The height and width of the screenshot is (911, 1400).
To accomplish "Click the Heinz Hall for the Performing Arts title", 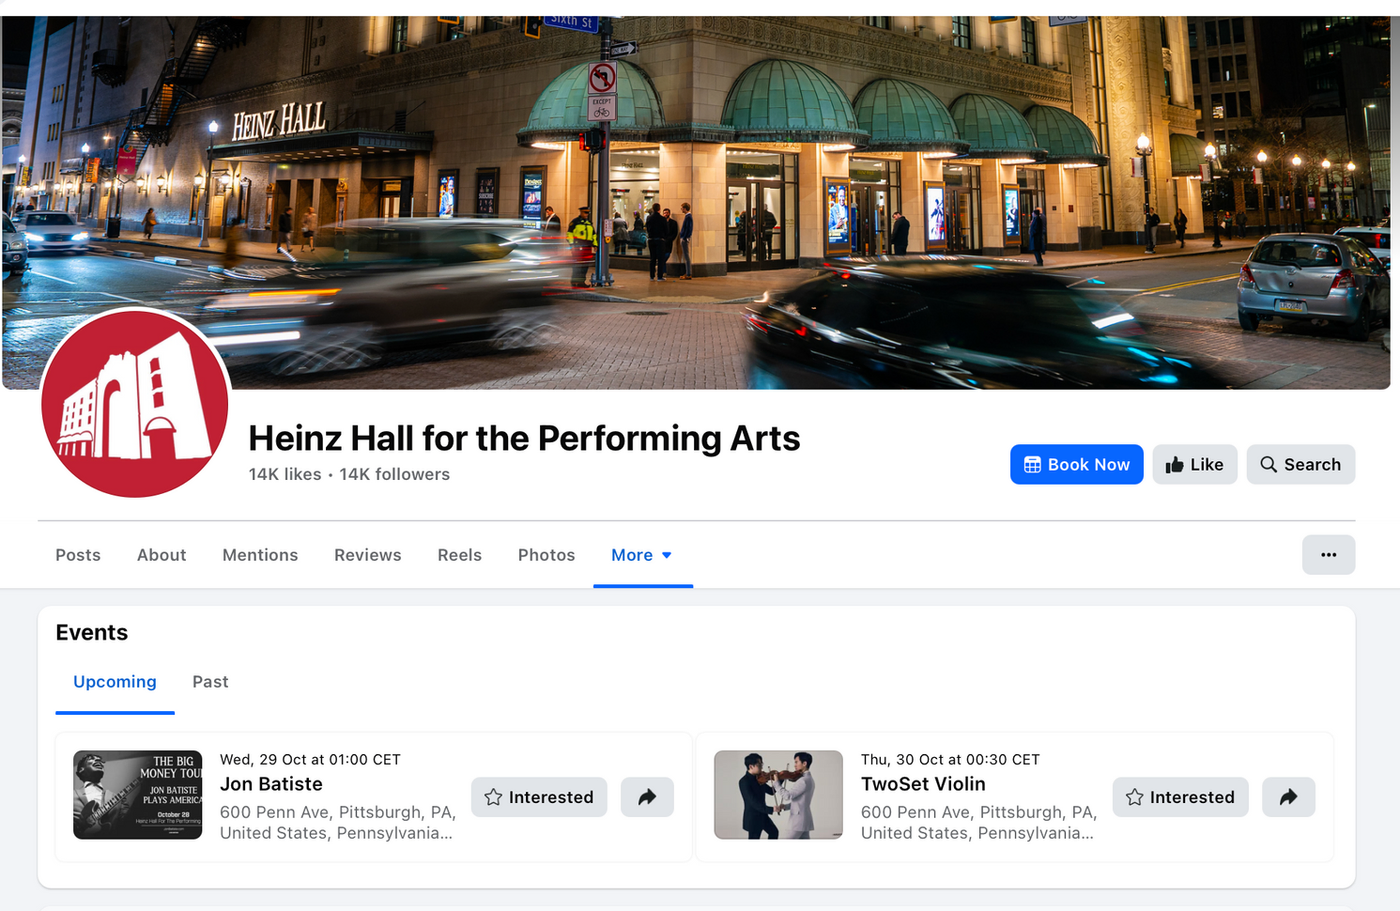I will (x=524, y=438).
